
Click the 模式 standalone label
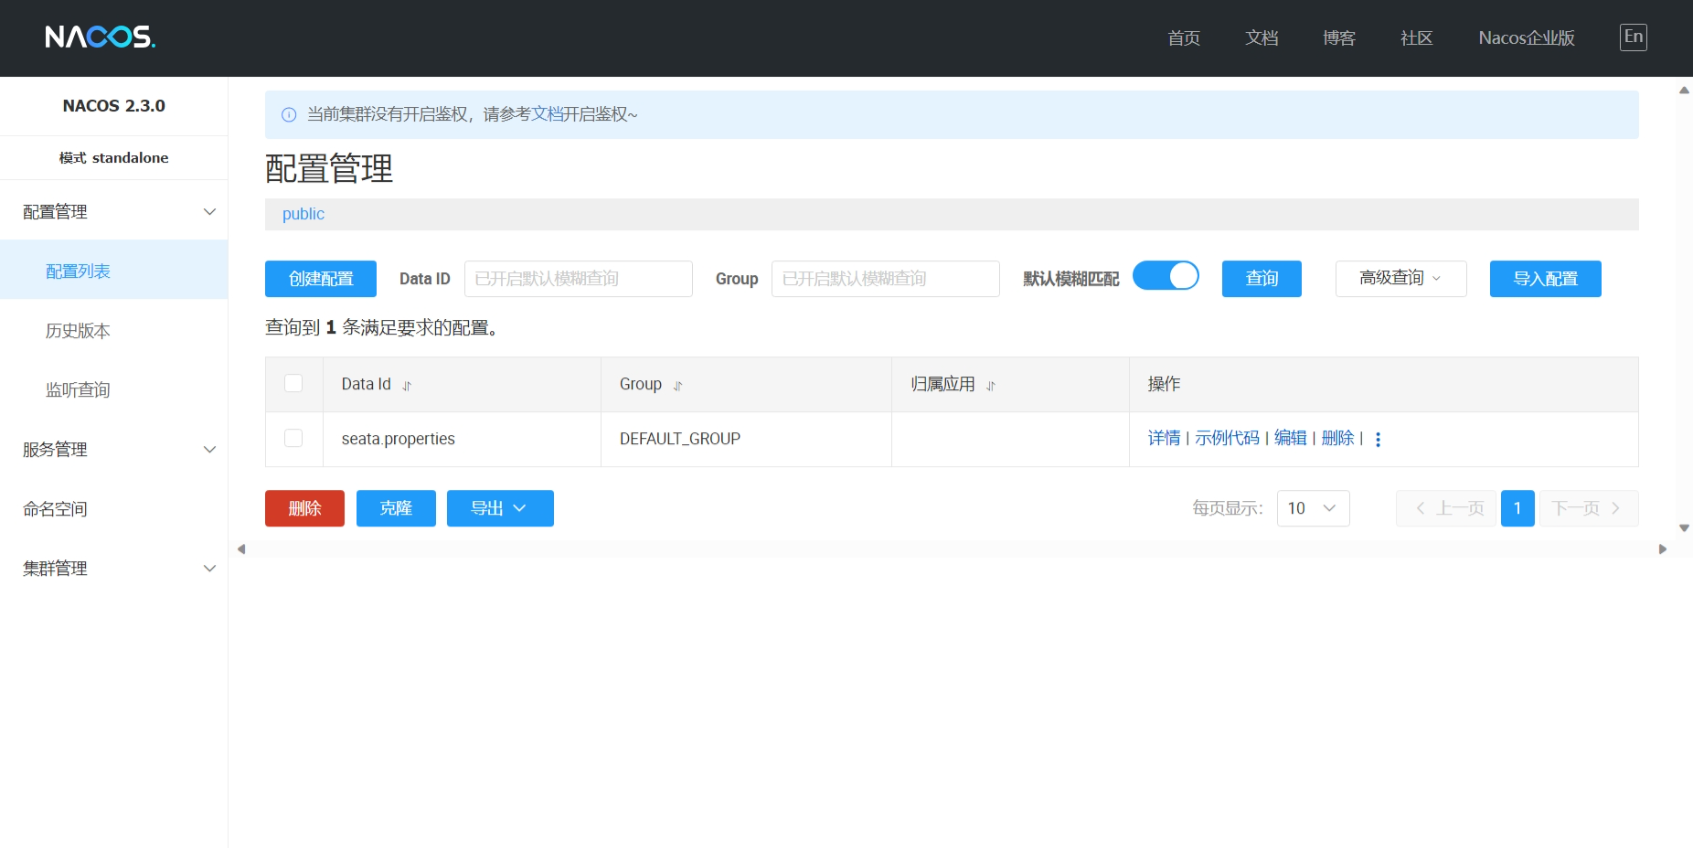(114, 158)
